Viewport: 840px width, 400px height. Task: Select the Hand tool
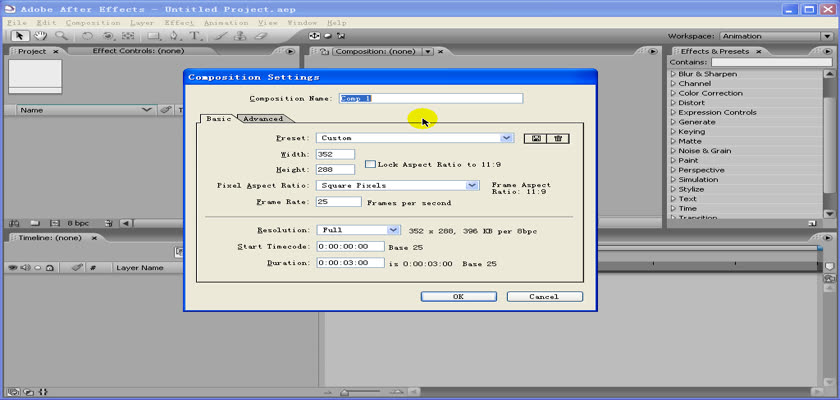(x=40, y=36)
